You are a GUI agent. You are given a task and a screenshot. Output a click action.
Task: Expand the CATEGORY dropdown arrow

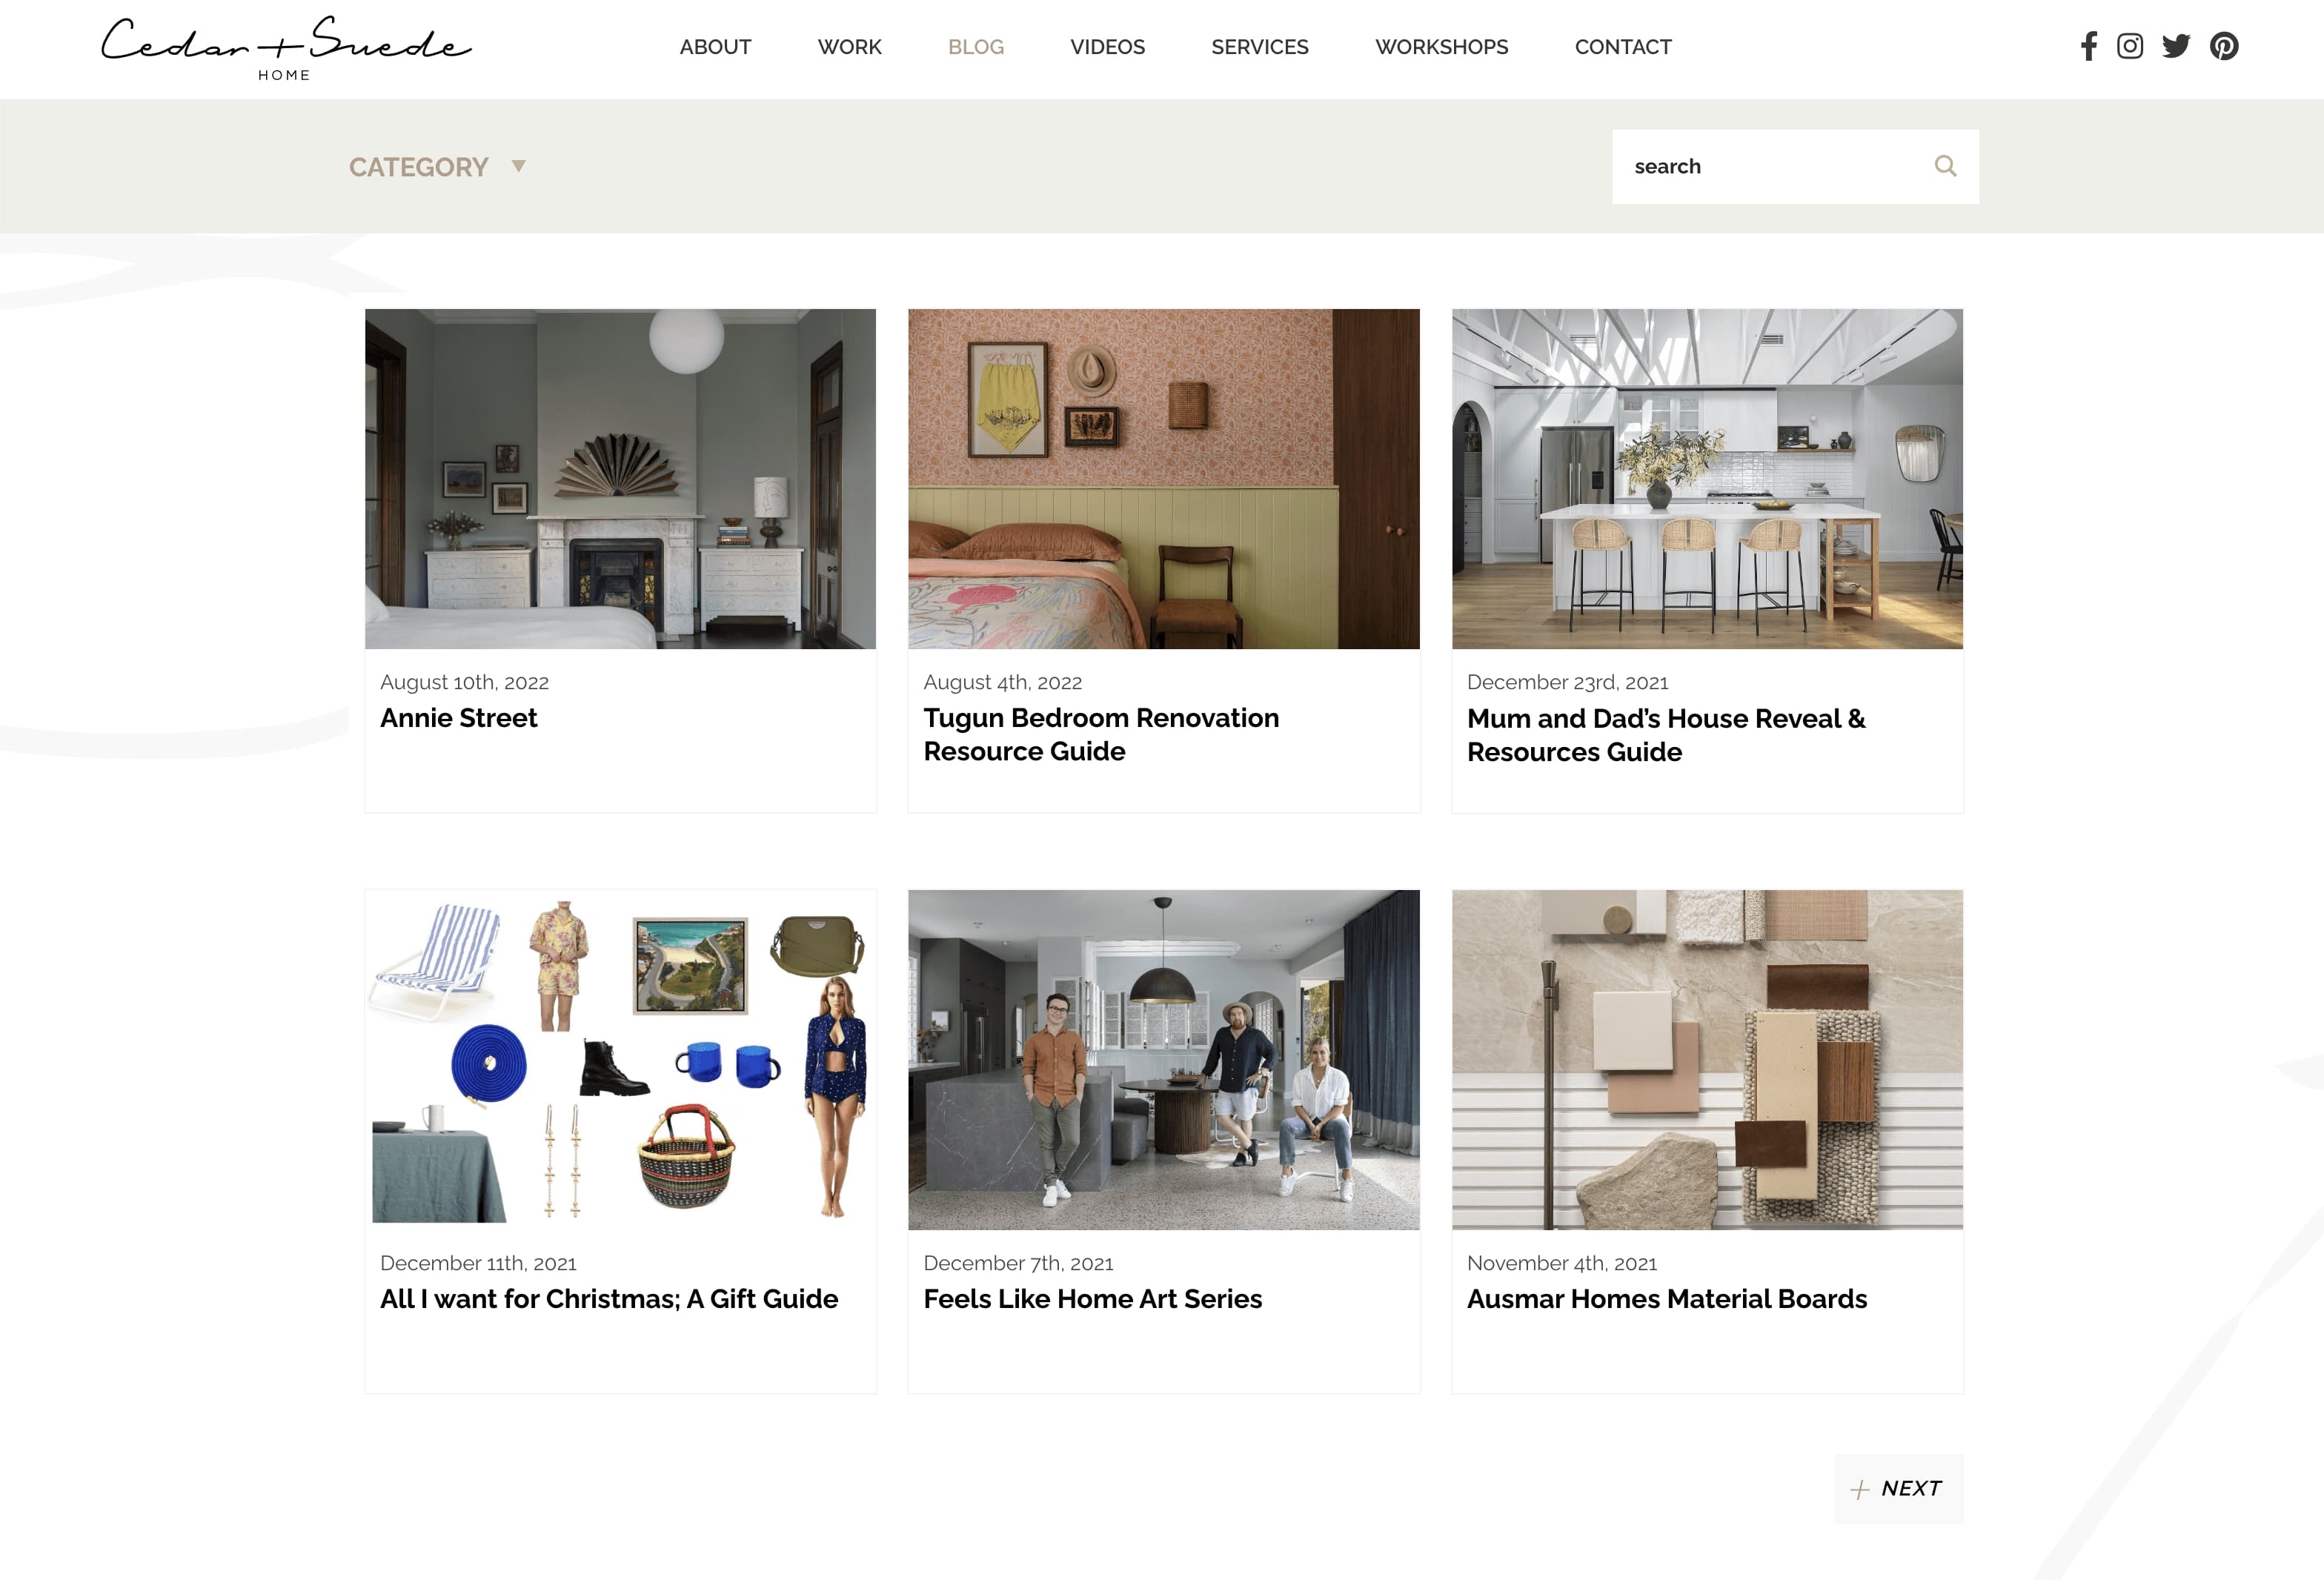[x=518, y=166]
